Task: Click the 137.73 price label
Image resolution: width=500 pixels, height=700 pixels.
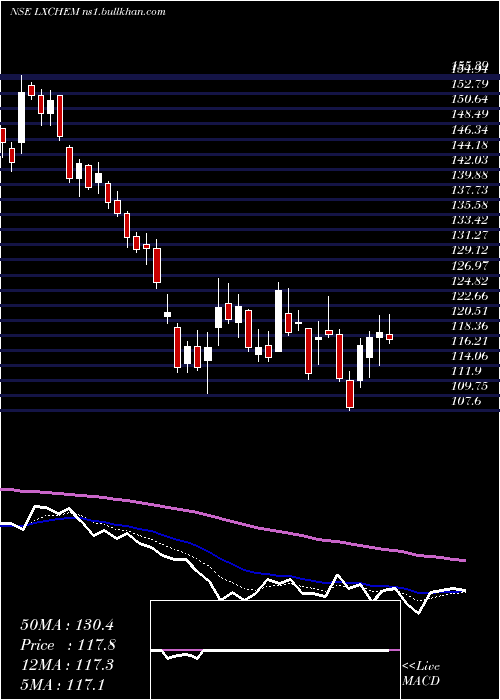Action: pyautogui.click(x=470, y=190)
